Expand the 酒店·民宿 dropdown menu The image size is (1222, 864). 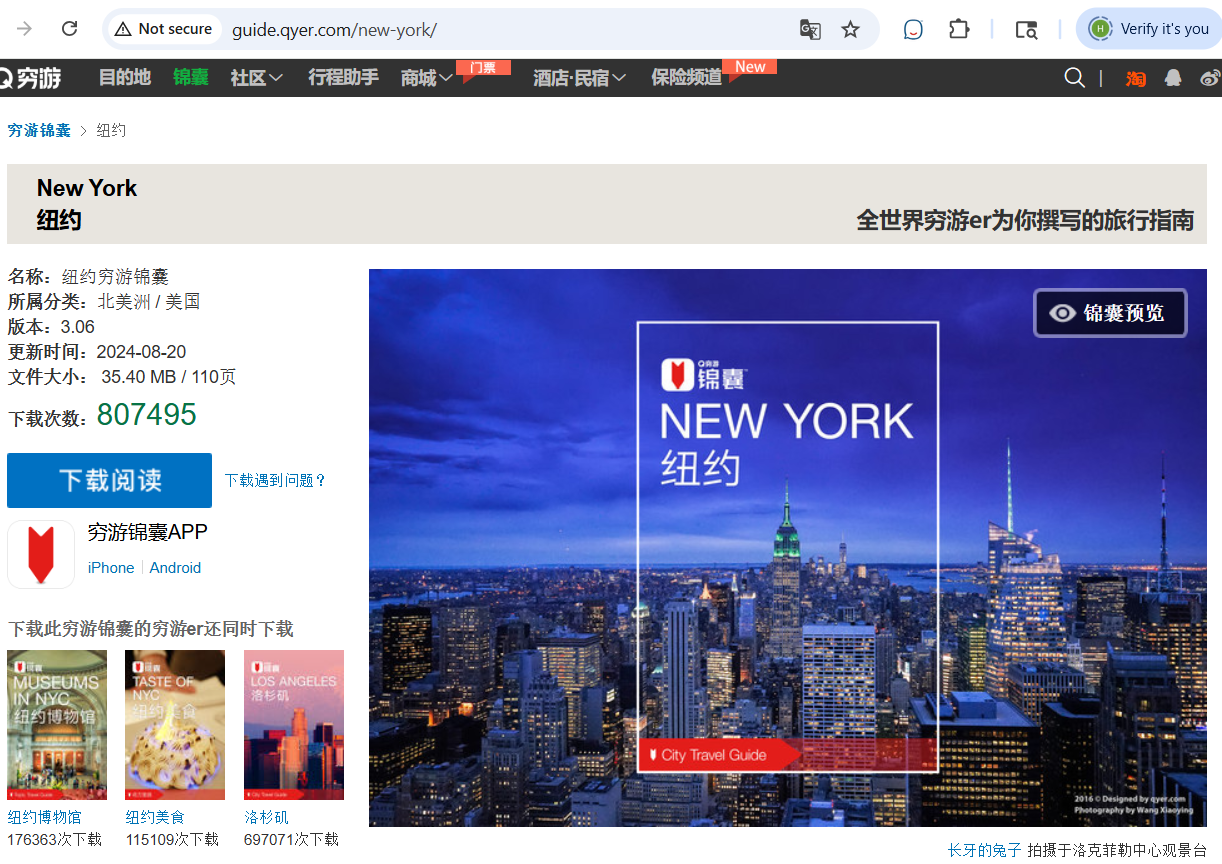(x=579, y=78)
